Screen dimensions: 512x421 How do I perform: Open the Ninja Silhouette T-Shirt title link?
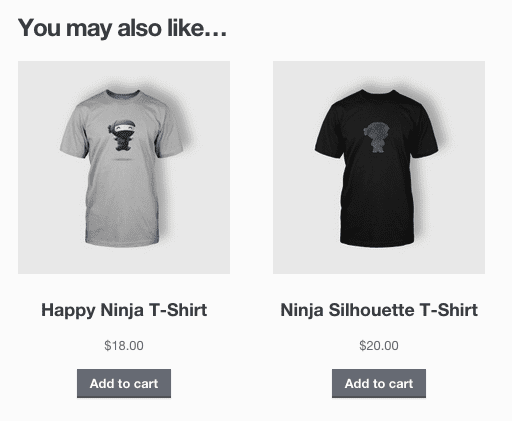pos(379,310)
